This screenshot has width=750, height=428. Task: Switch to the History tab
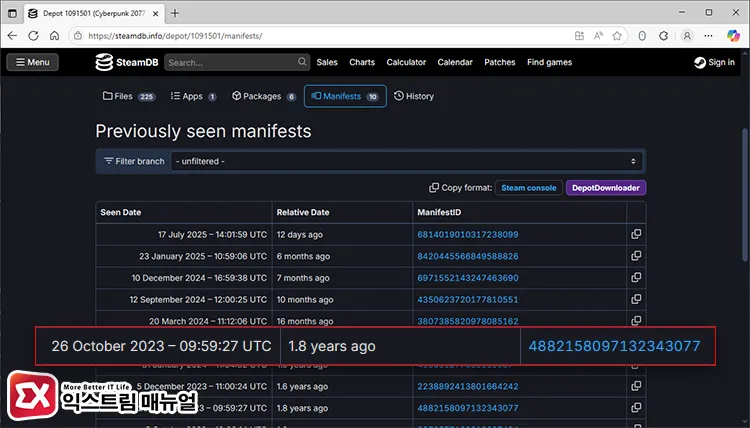414,96
